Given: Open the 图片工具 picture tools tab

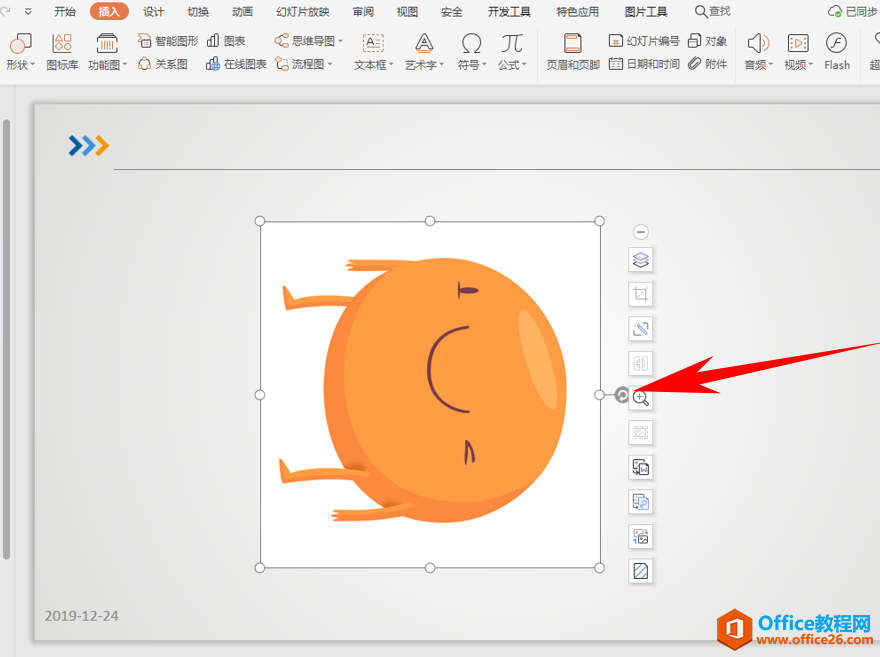Looking at the screenshot, I should coord(645,12).
